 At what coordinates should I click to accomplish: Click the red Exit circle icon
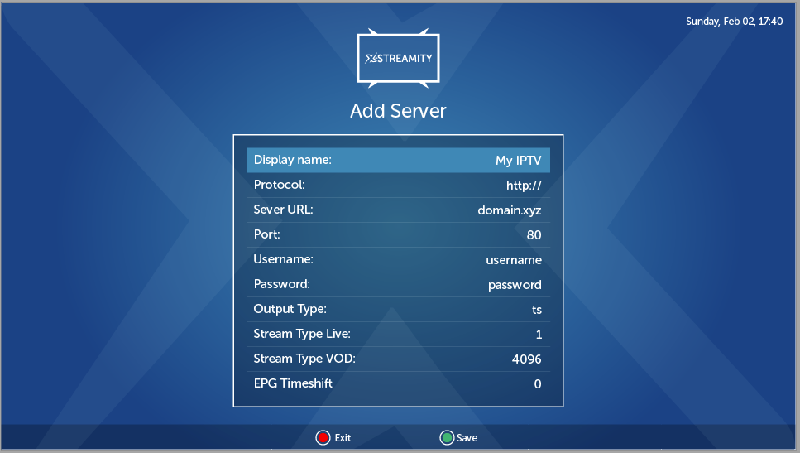pyautogui.click(x=323, y=438)
